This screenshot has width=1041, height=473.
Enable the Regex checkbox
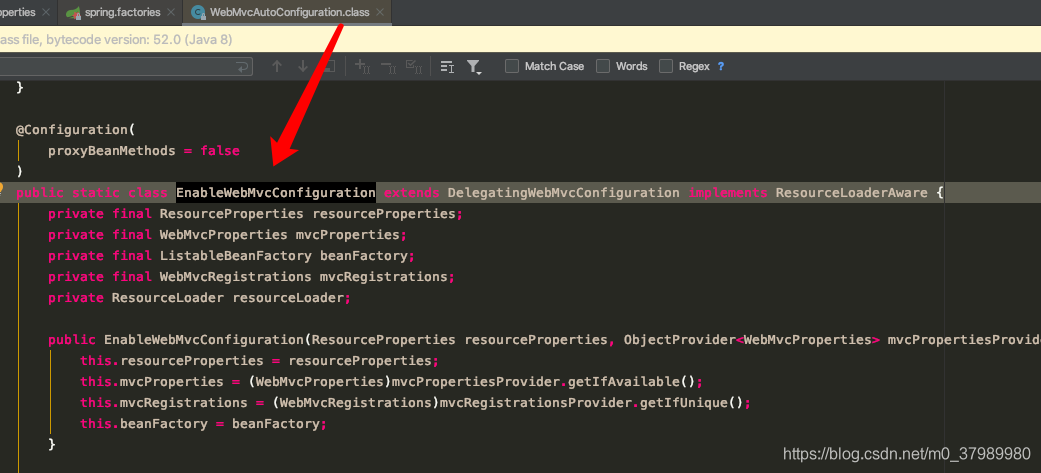click(666, 66)
